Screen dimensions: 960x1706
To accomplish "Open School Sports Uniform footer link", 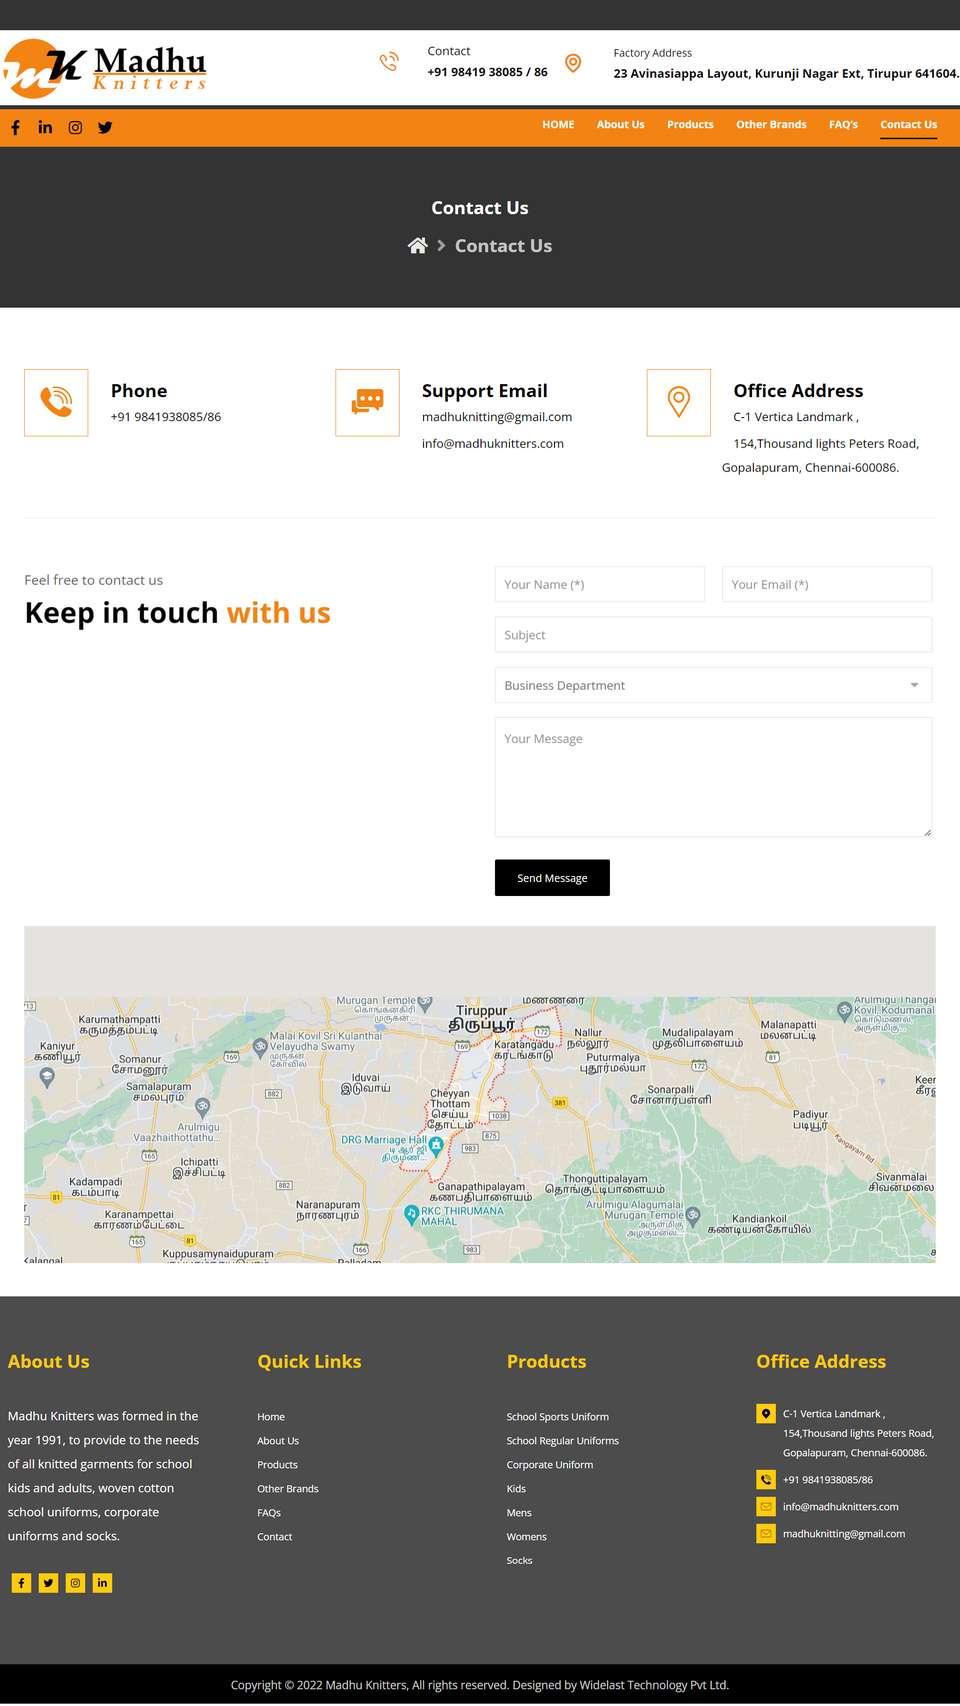I will [557, 1417].
